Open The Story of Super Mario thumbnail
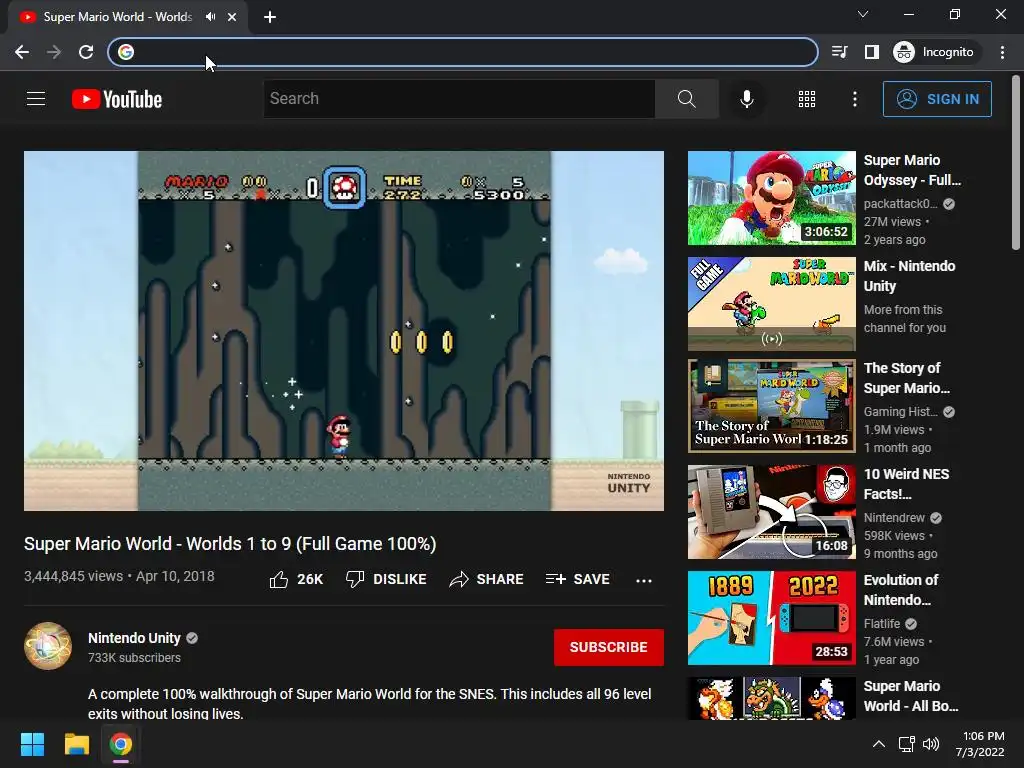Viewport: 1024px width, 768px height. click(x=771, y=406)
